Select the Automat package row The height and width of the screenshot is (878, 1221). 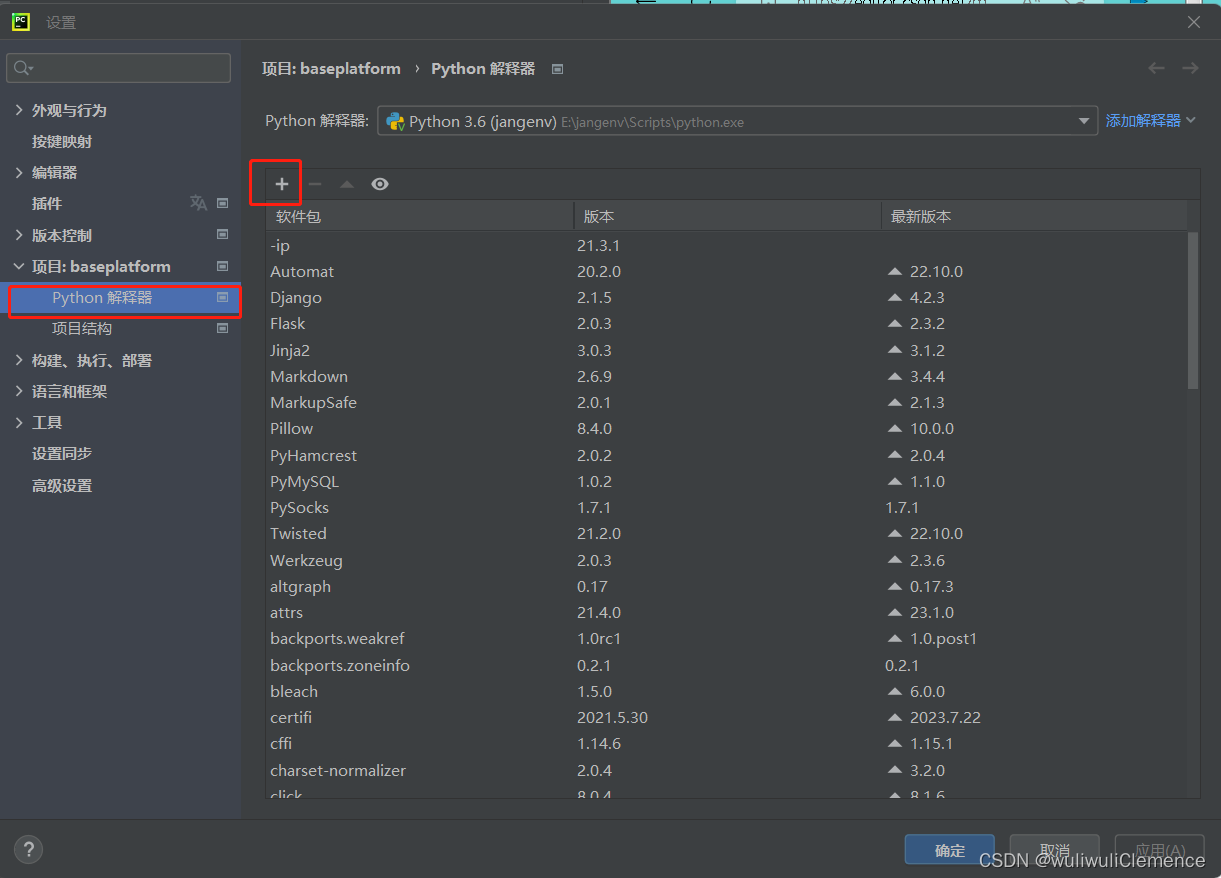pyautogui.click(x=726, y=272)
